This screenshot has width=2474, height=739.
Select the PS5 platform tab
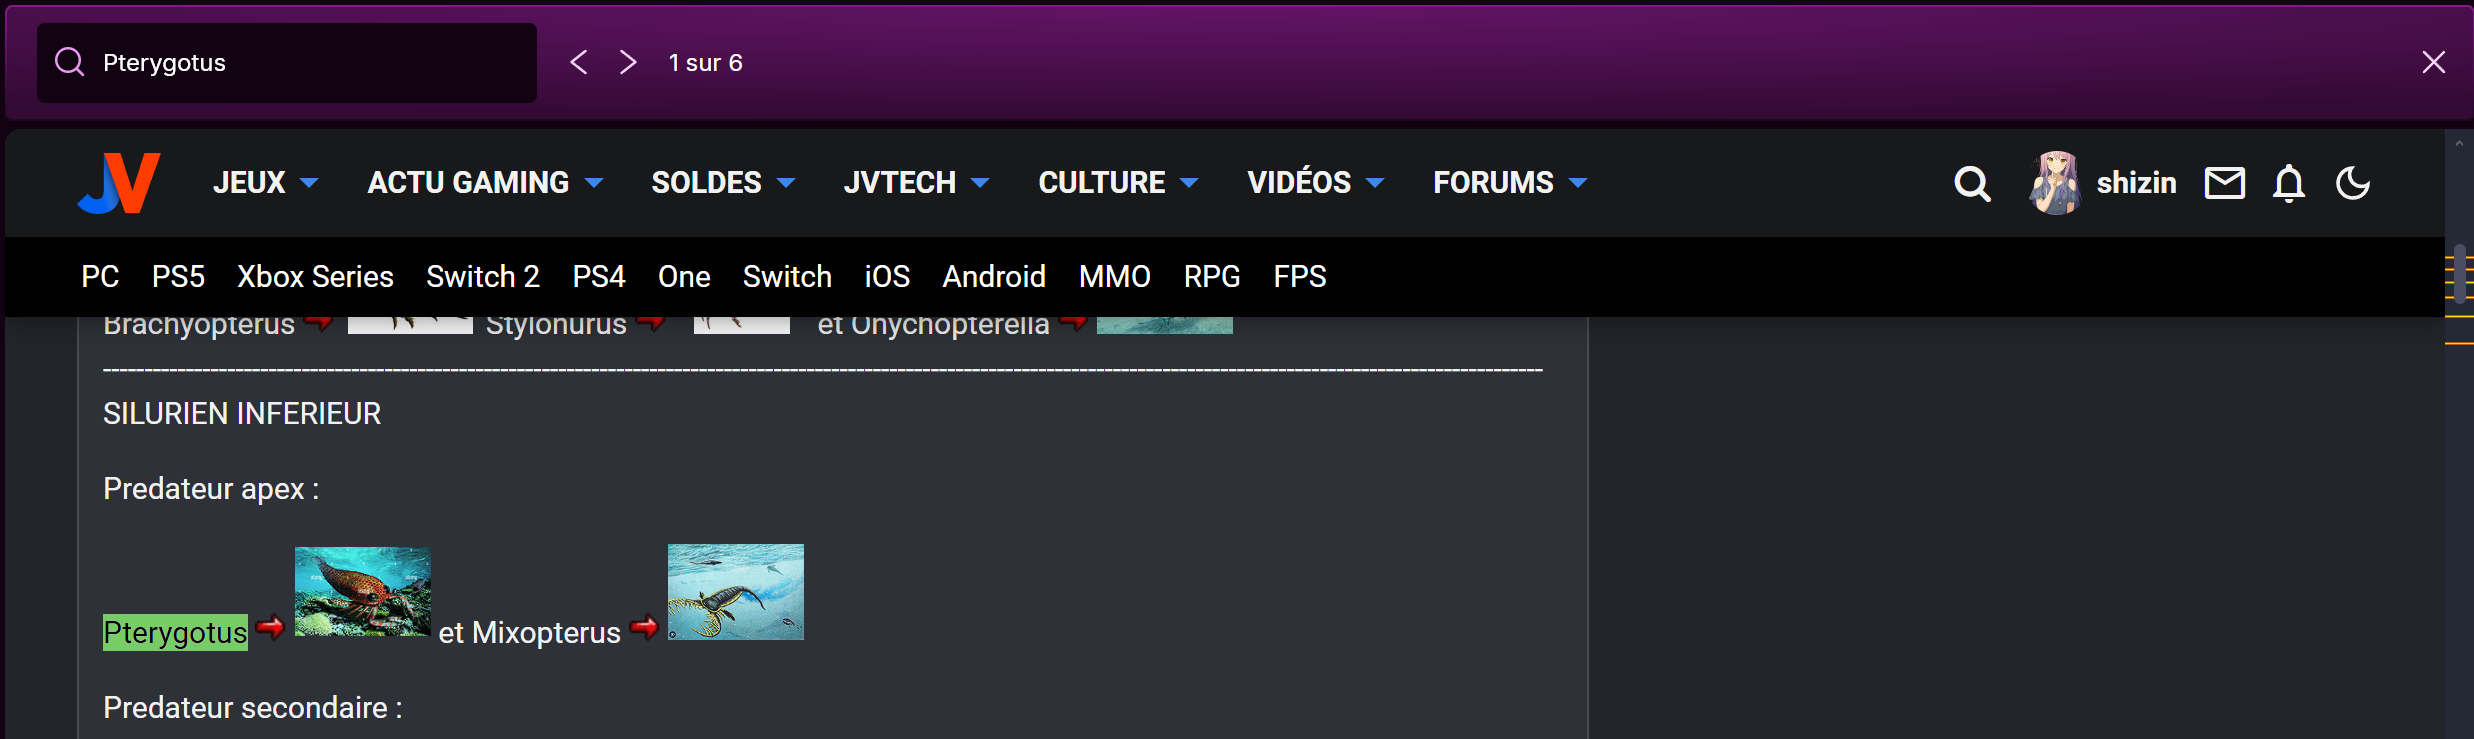178,277
